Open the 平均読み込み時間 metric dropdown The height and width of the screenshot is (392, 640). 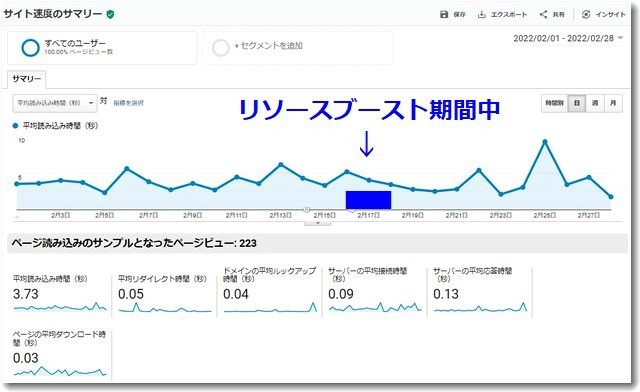tap(55, 103)
